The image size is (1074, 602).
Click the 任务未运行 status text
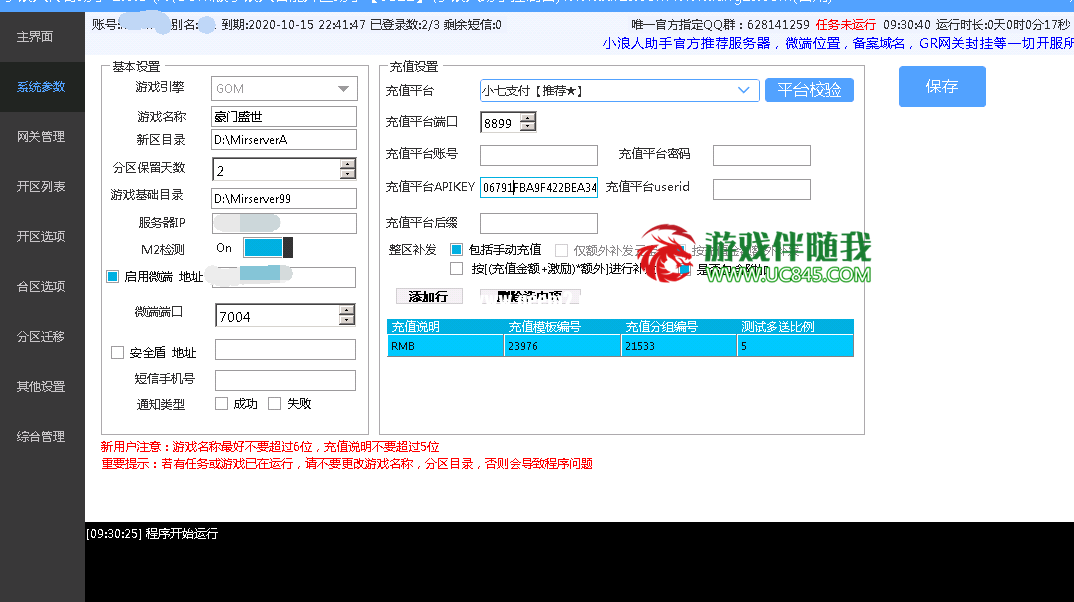pos(845,25)
